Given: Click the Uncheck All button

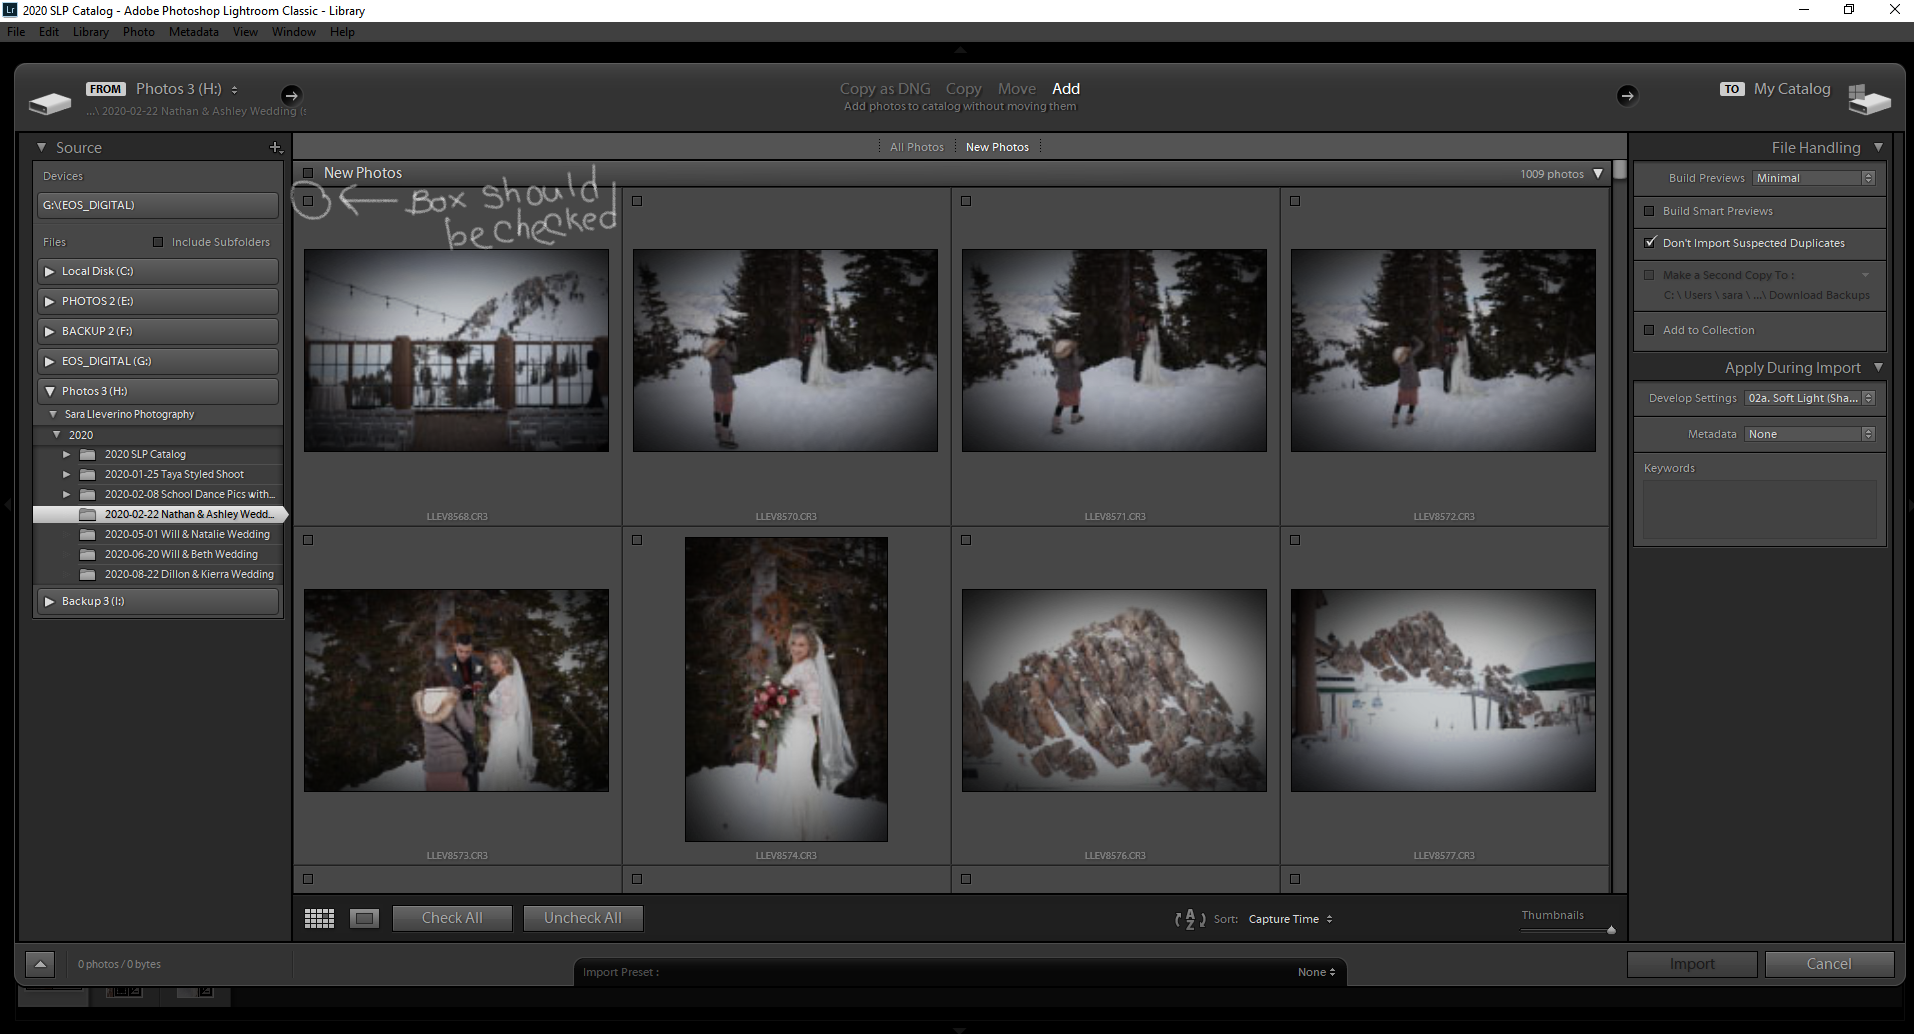Looking at the screenshot, I should tap(583, 918).
